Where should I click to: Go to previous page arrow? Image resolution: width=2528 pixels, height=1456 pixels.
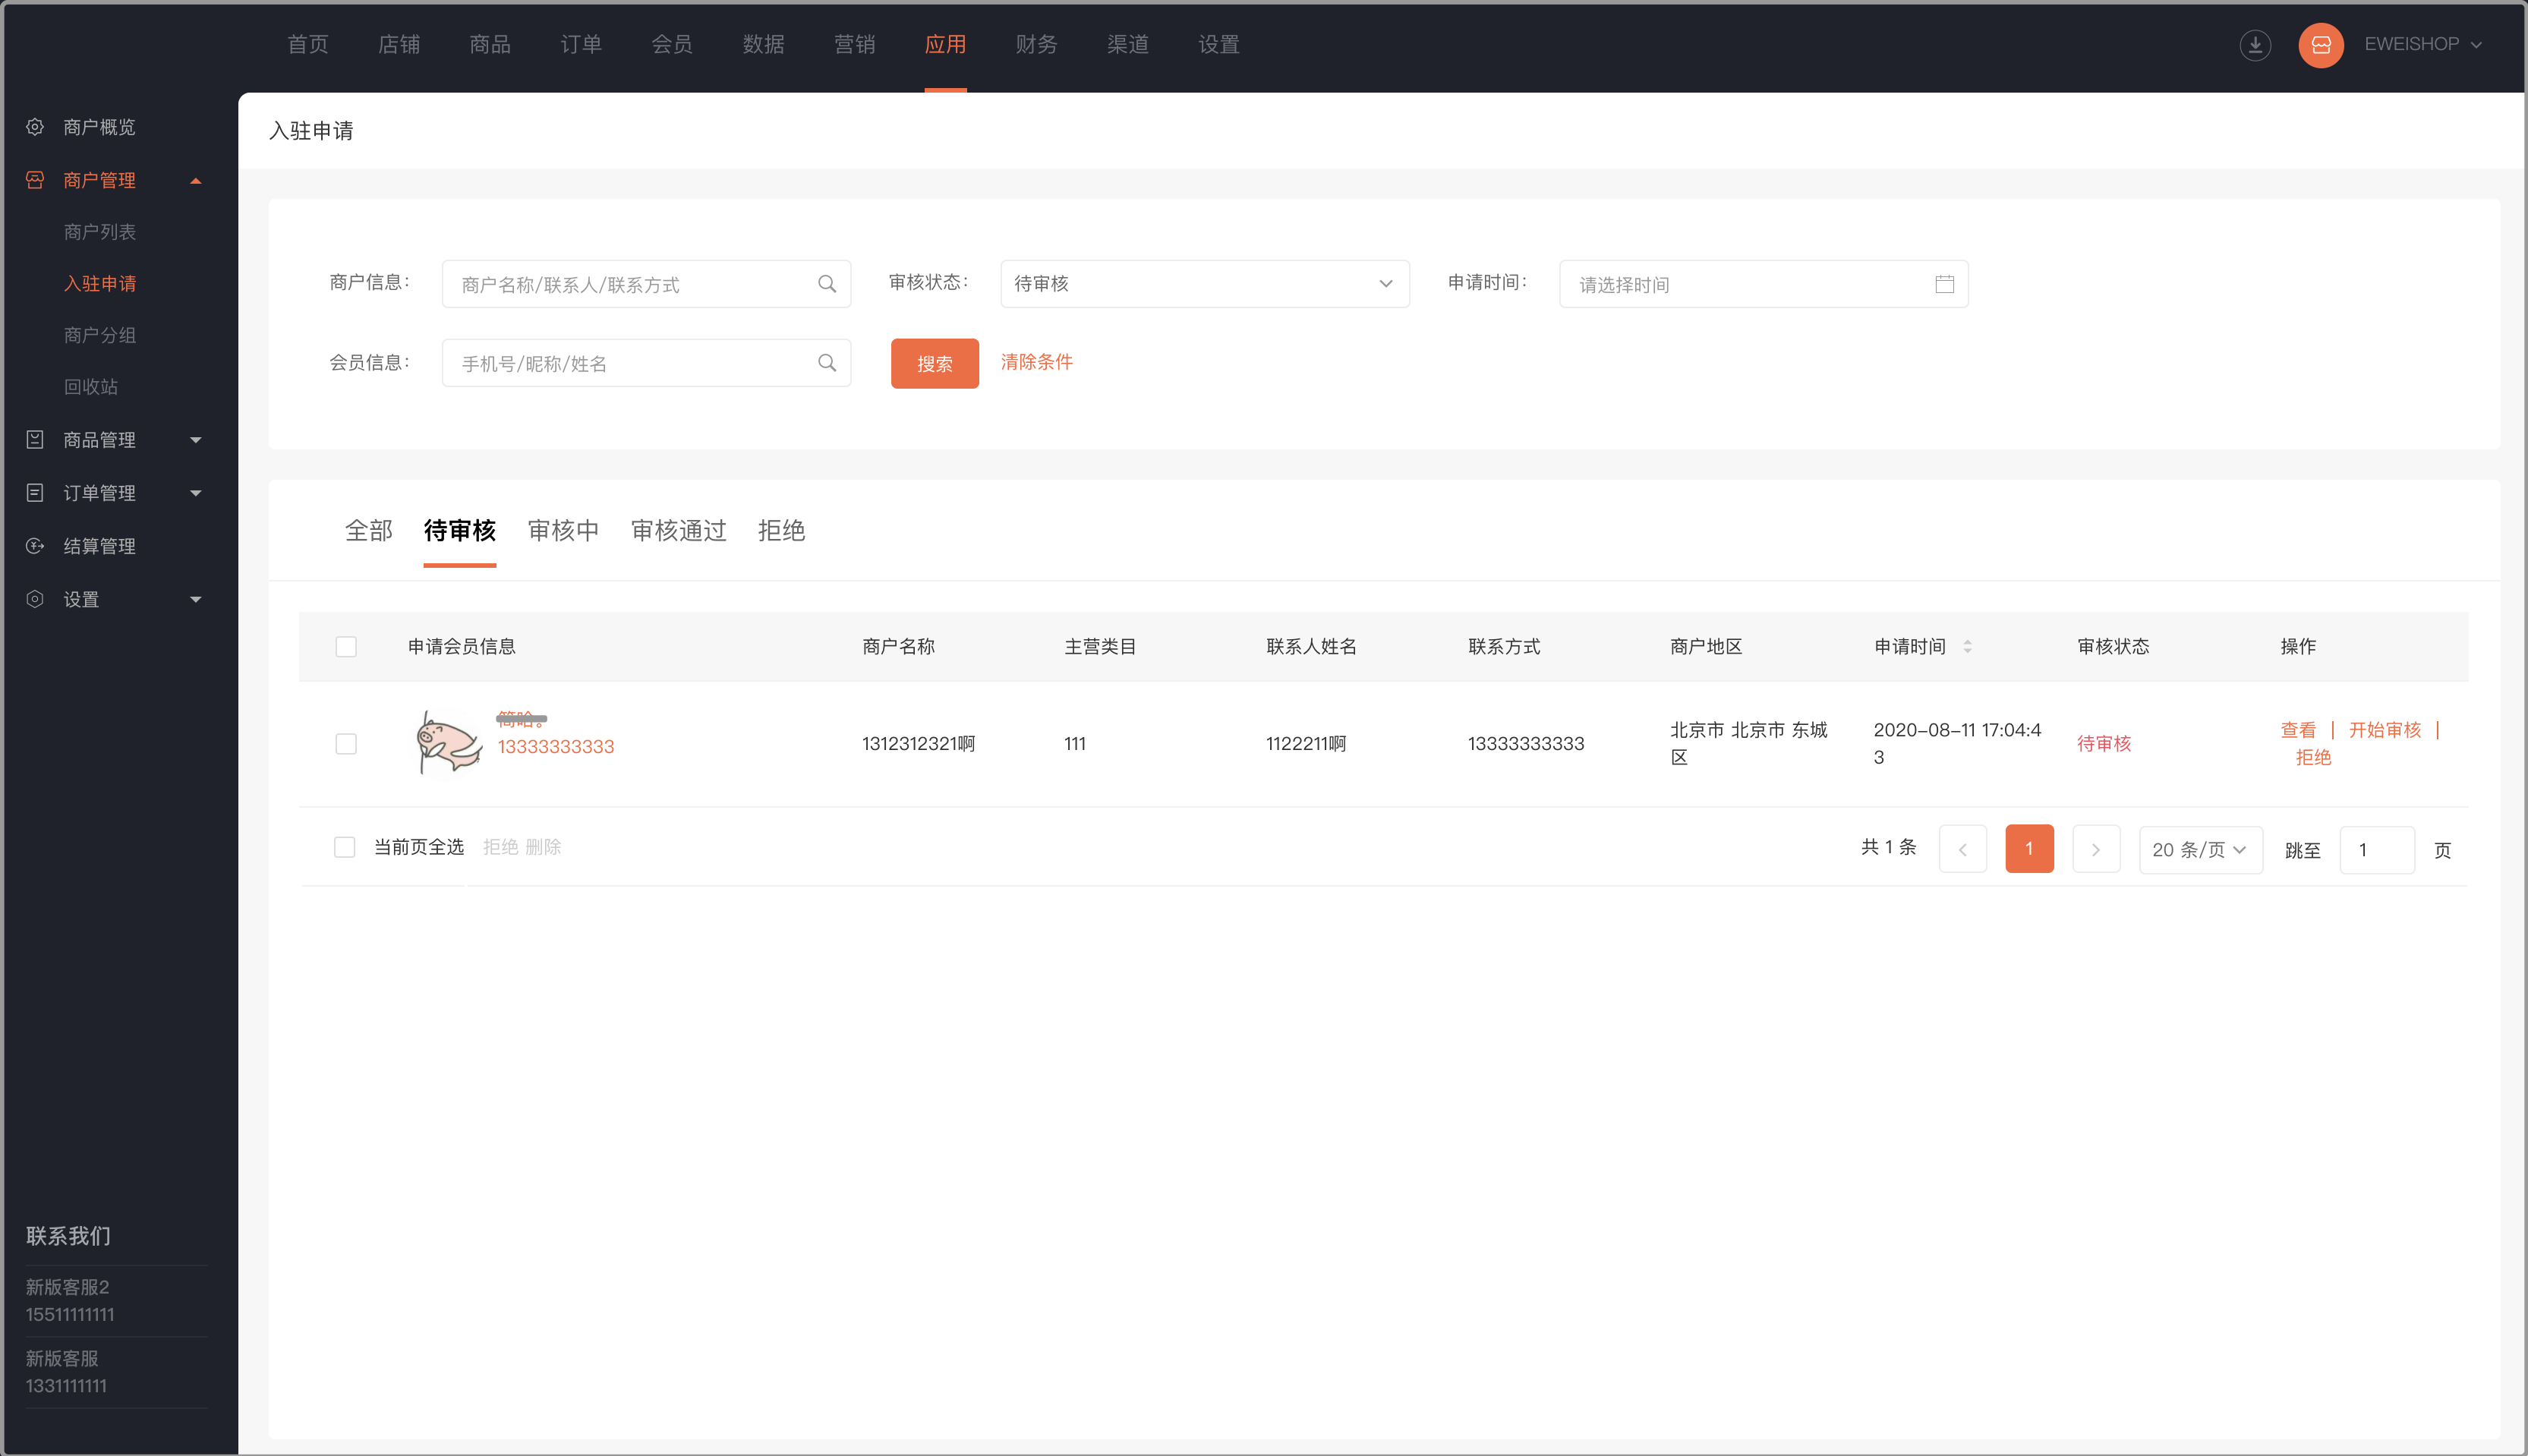pyautogui.click(x=1962, y=849)
